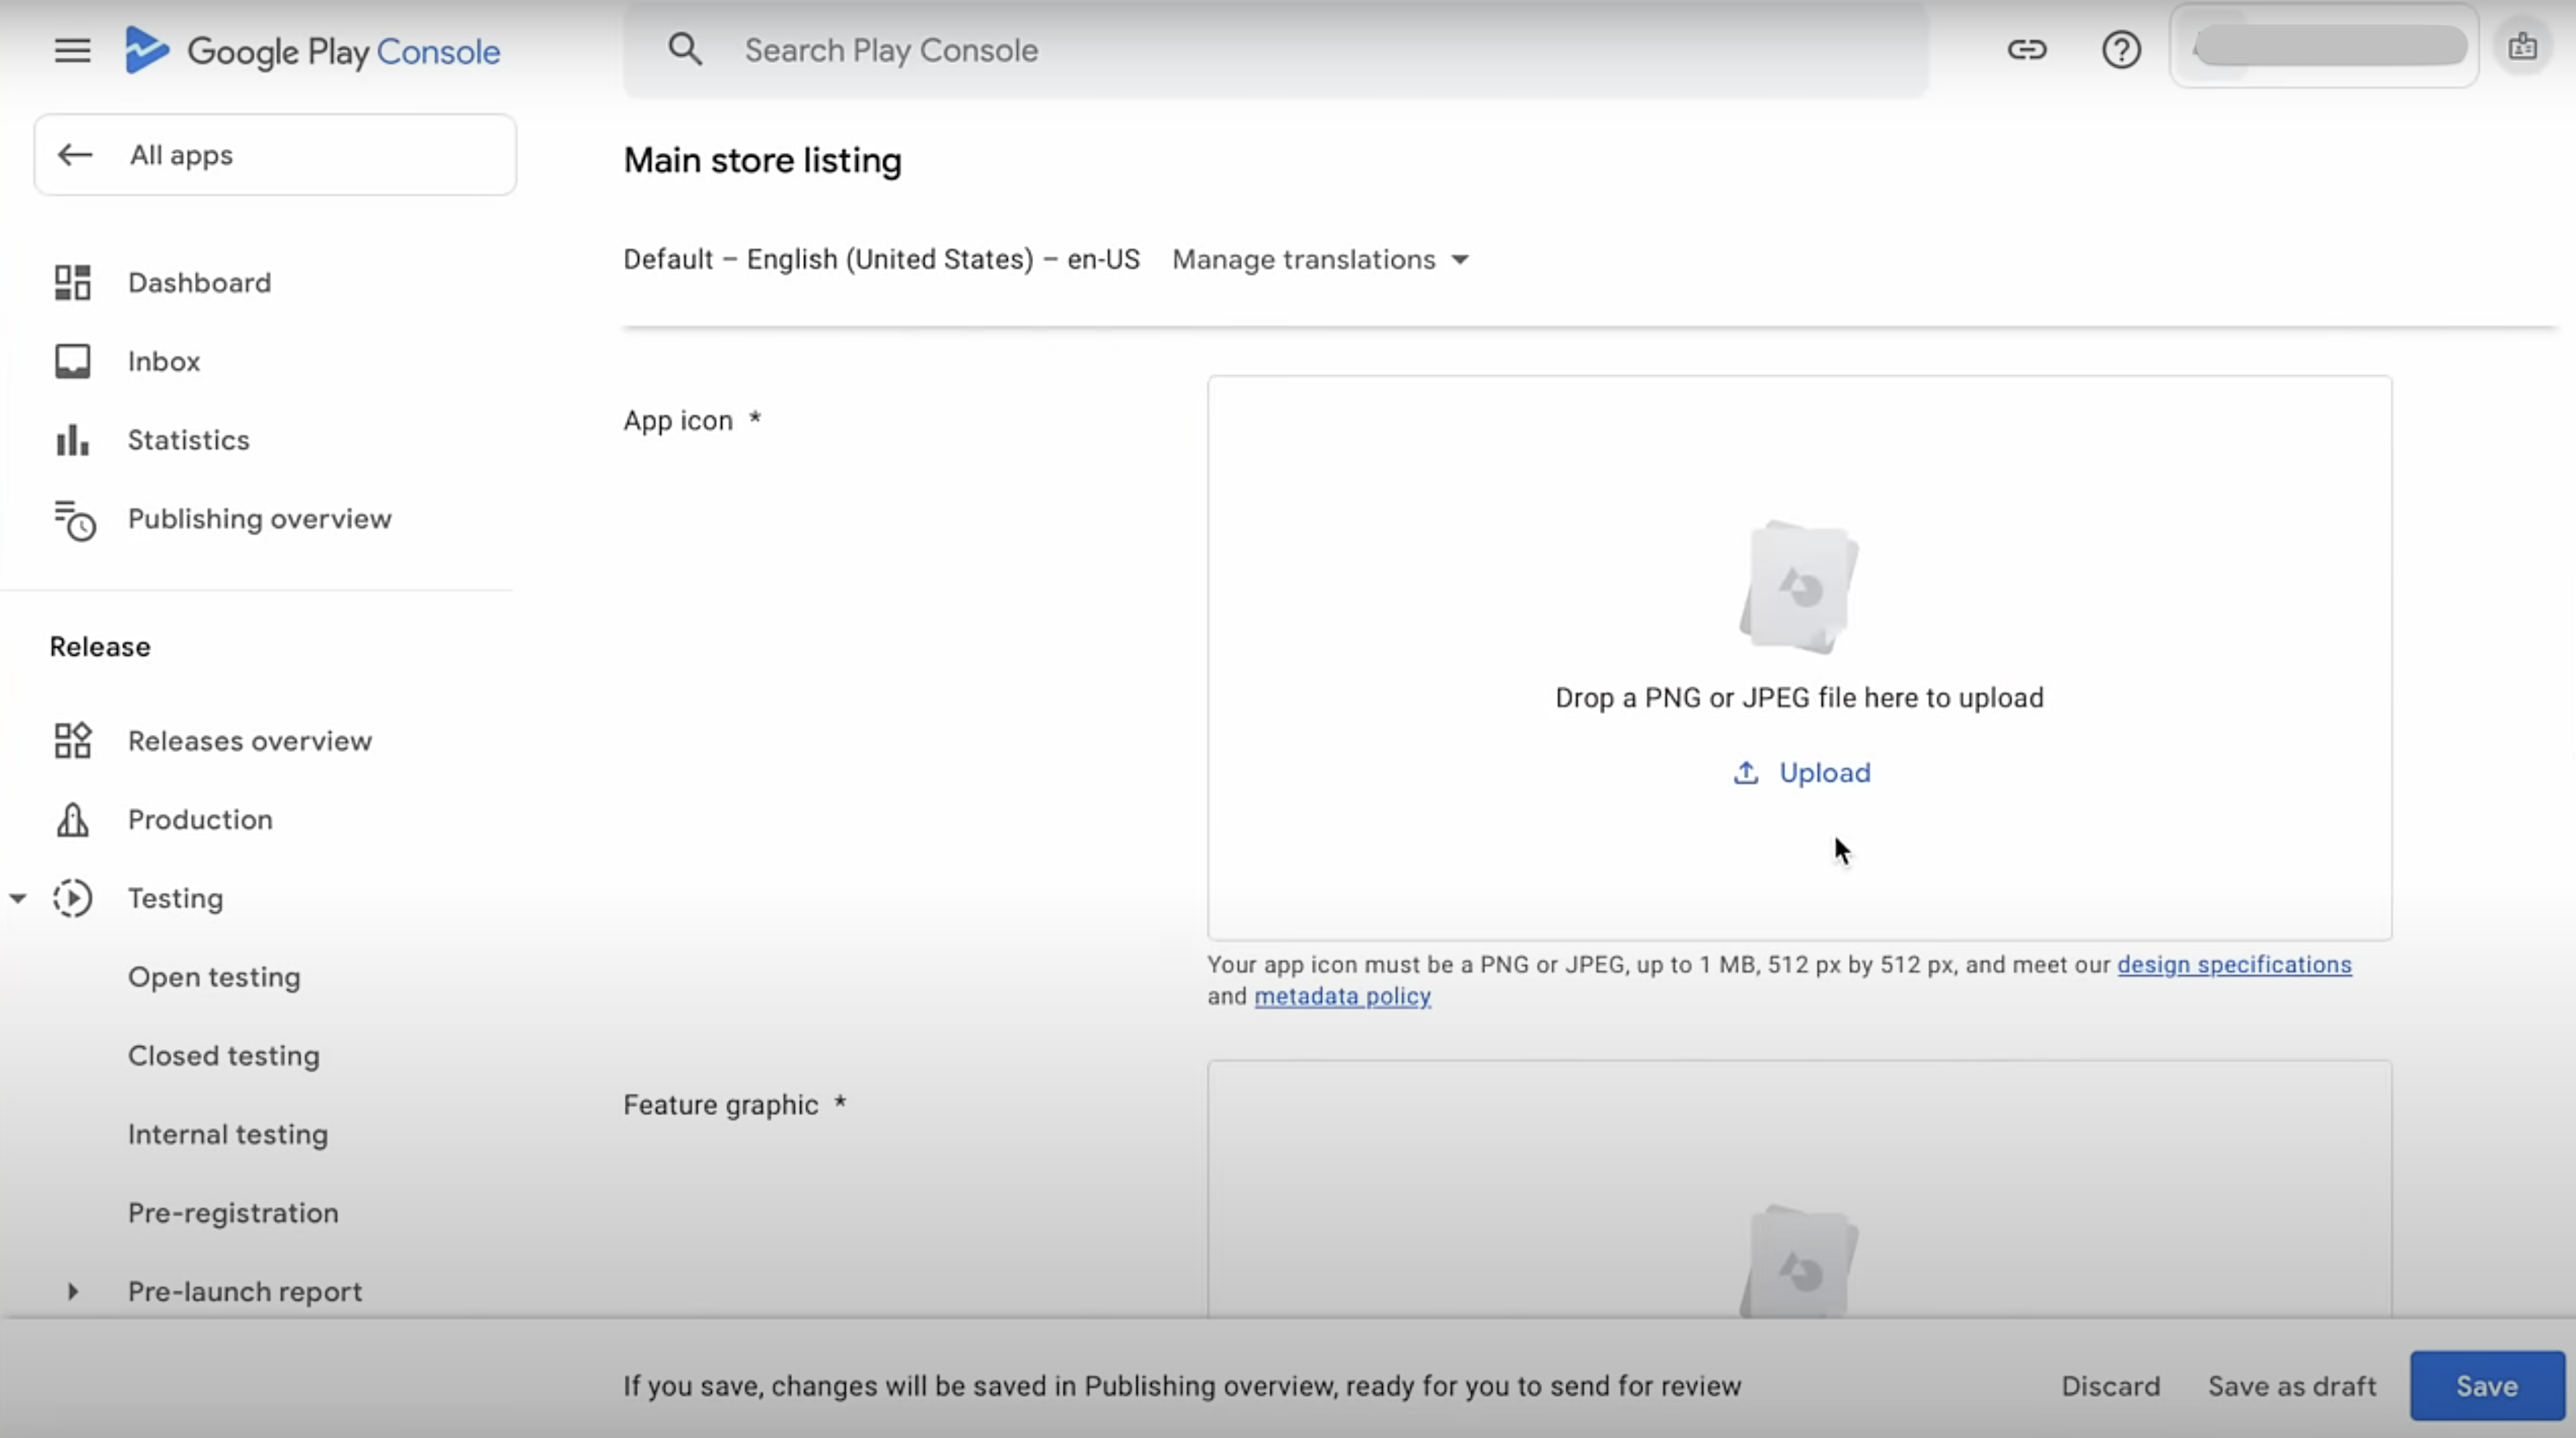Screen dimensions: 2576x1438
Task: Open Open testing page
Action: [214, 977]
